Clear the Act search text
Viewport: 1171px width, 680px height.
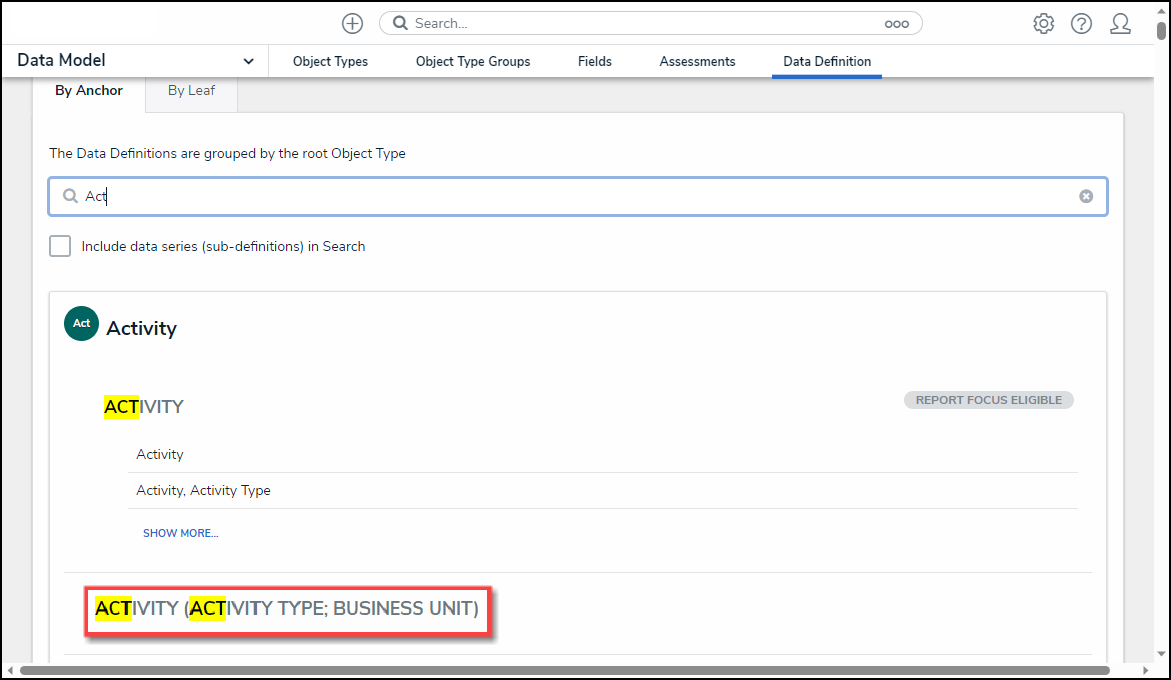pyautogui.click(x=1085, y=196)
